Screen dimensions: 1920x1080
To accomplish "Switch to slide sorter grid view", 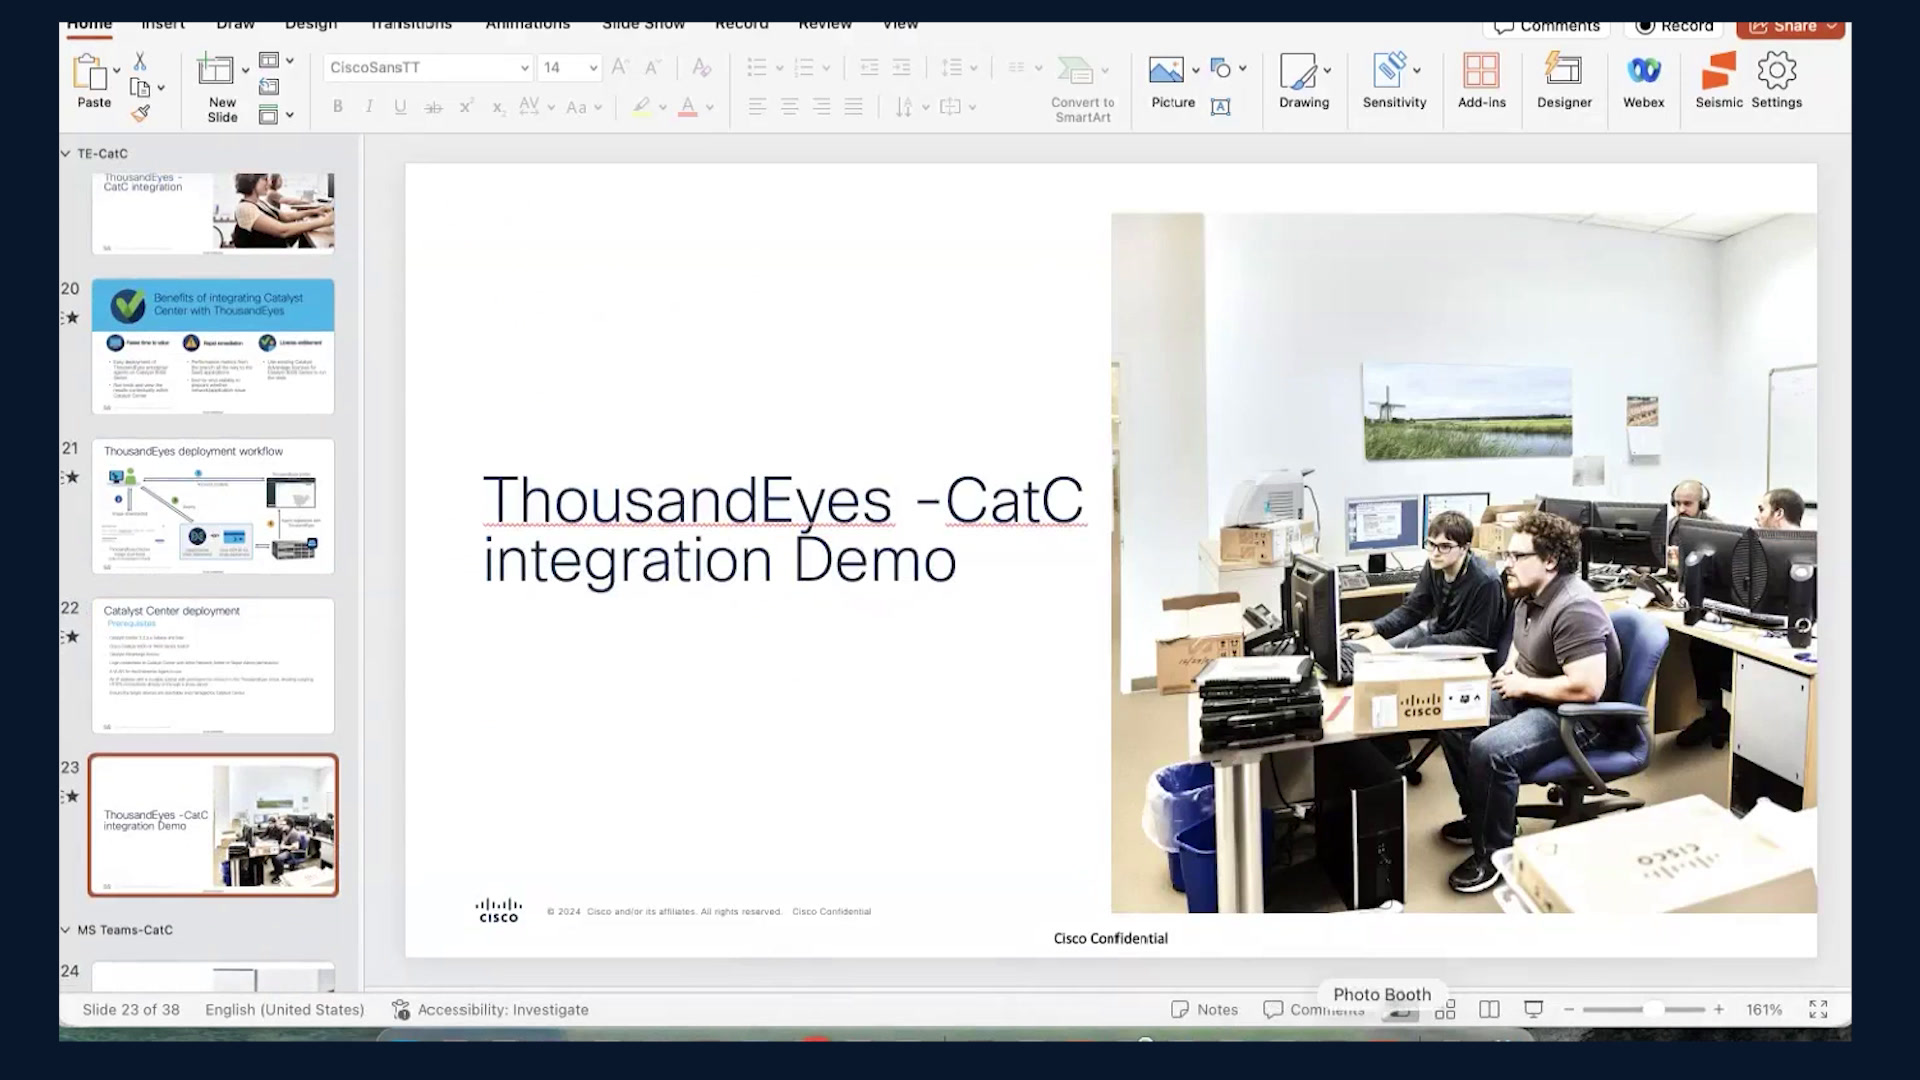I will point(1445,1010).
